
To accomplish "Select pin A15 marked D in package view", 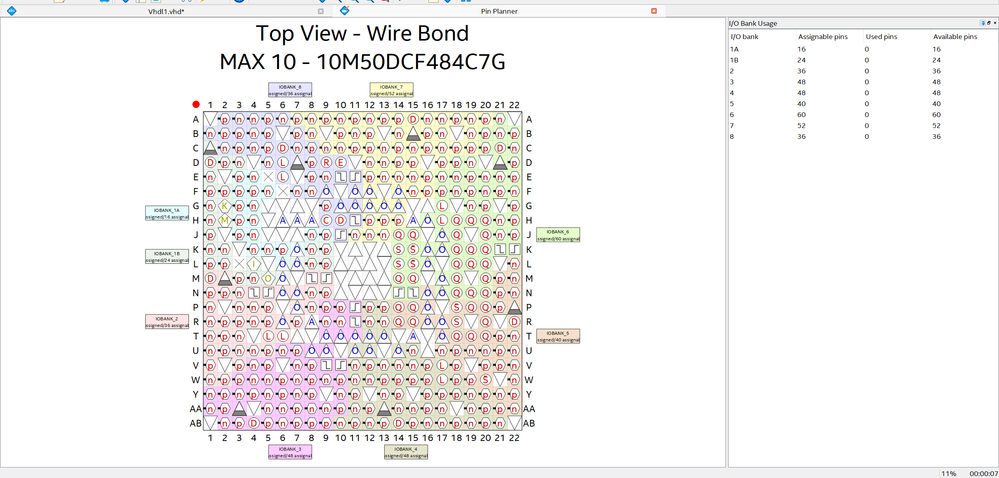I will 413,119.
